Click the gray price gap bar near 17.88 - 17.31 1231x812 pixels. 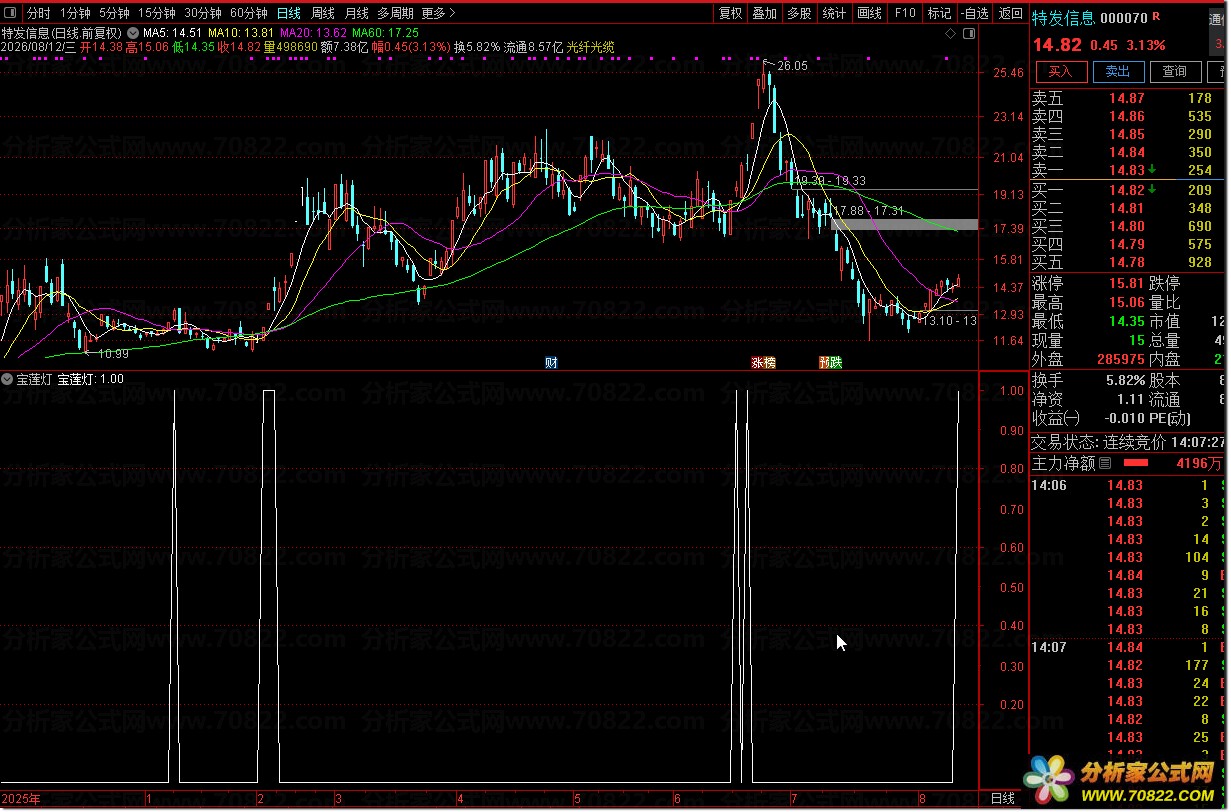tap(904, 224)
